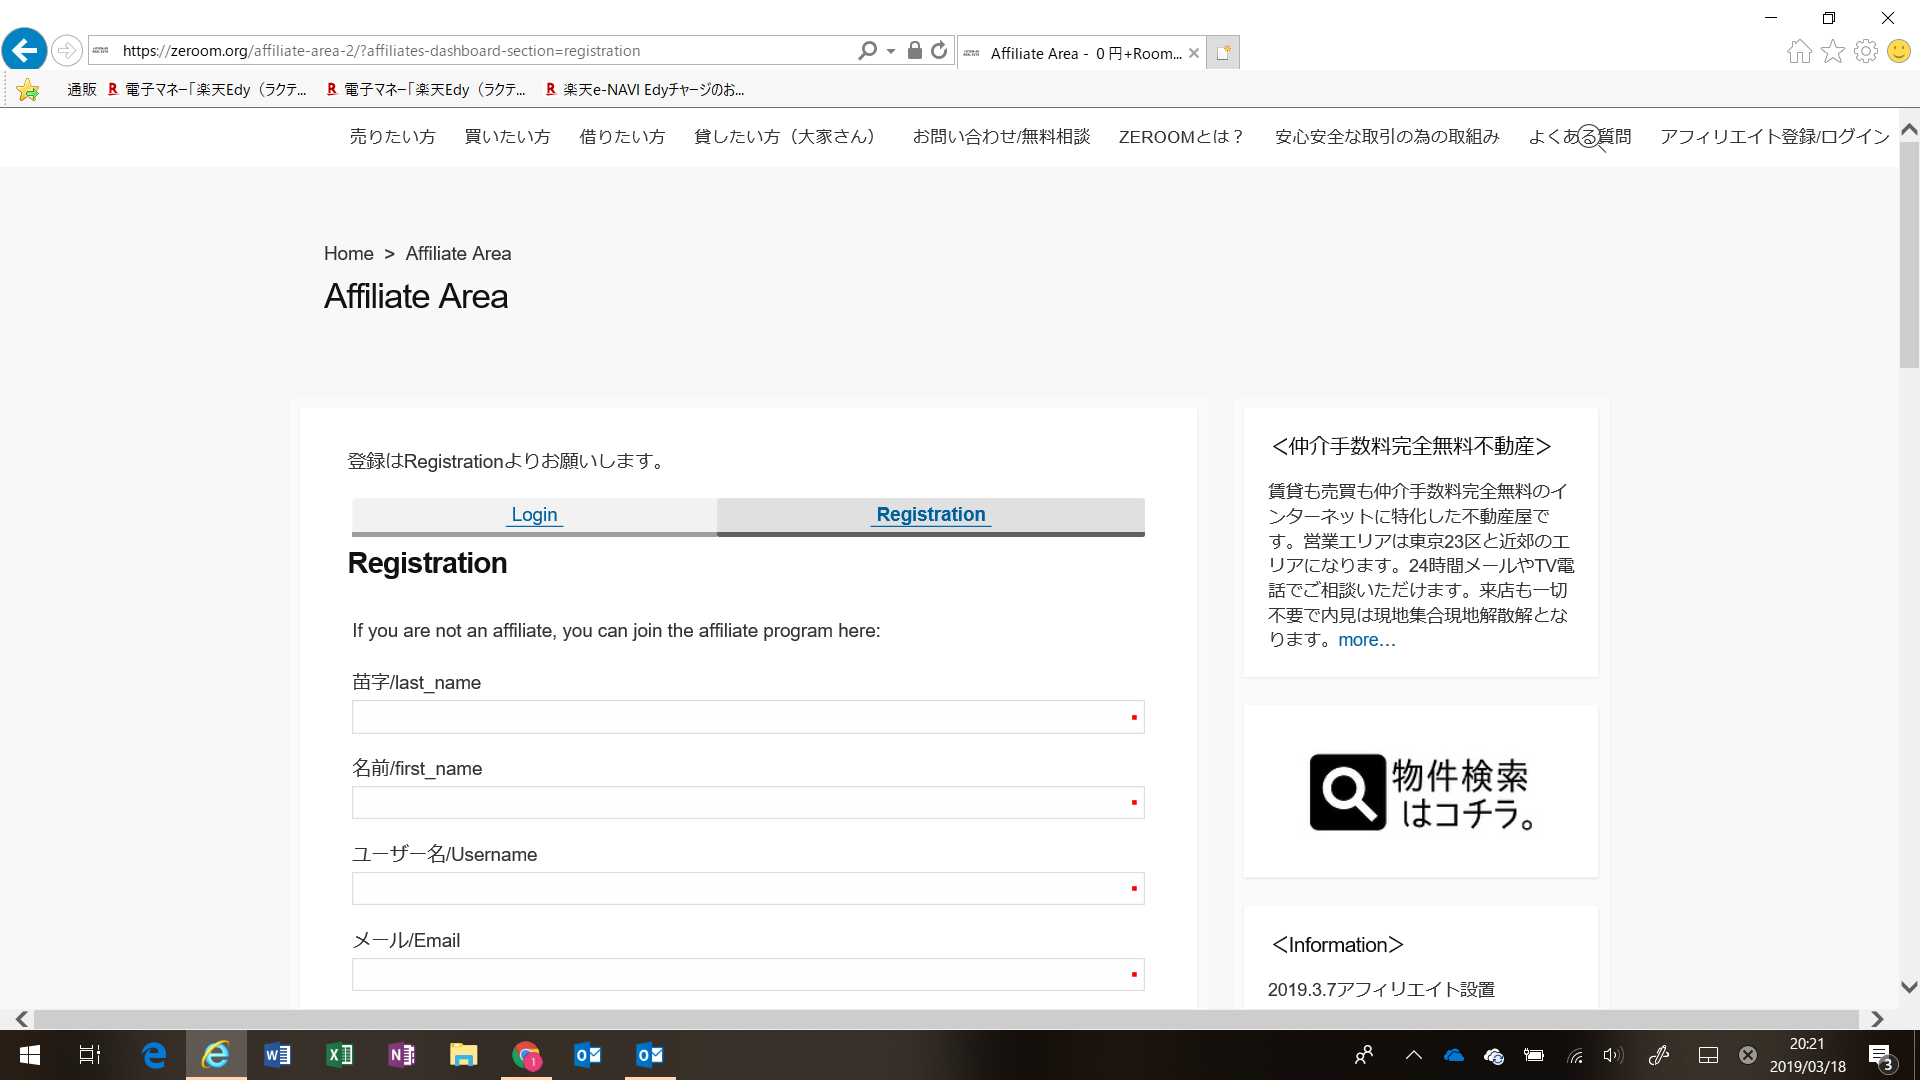
Task: Open the お問い合わせ/無料相談 menu item
Action: coord(1001,137)
